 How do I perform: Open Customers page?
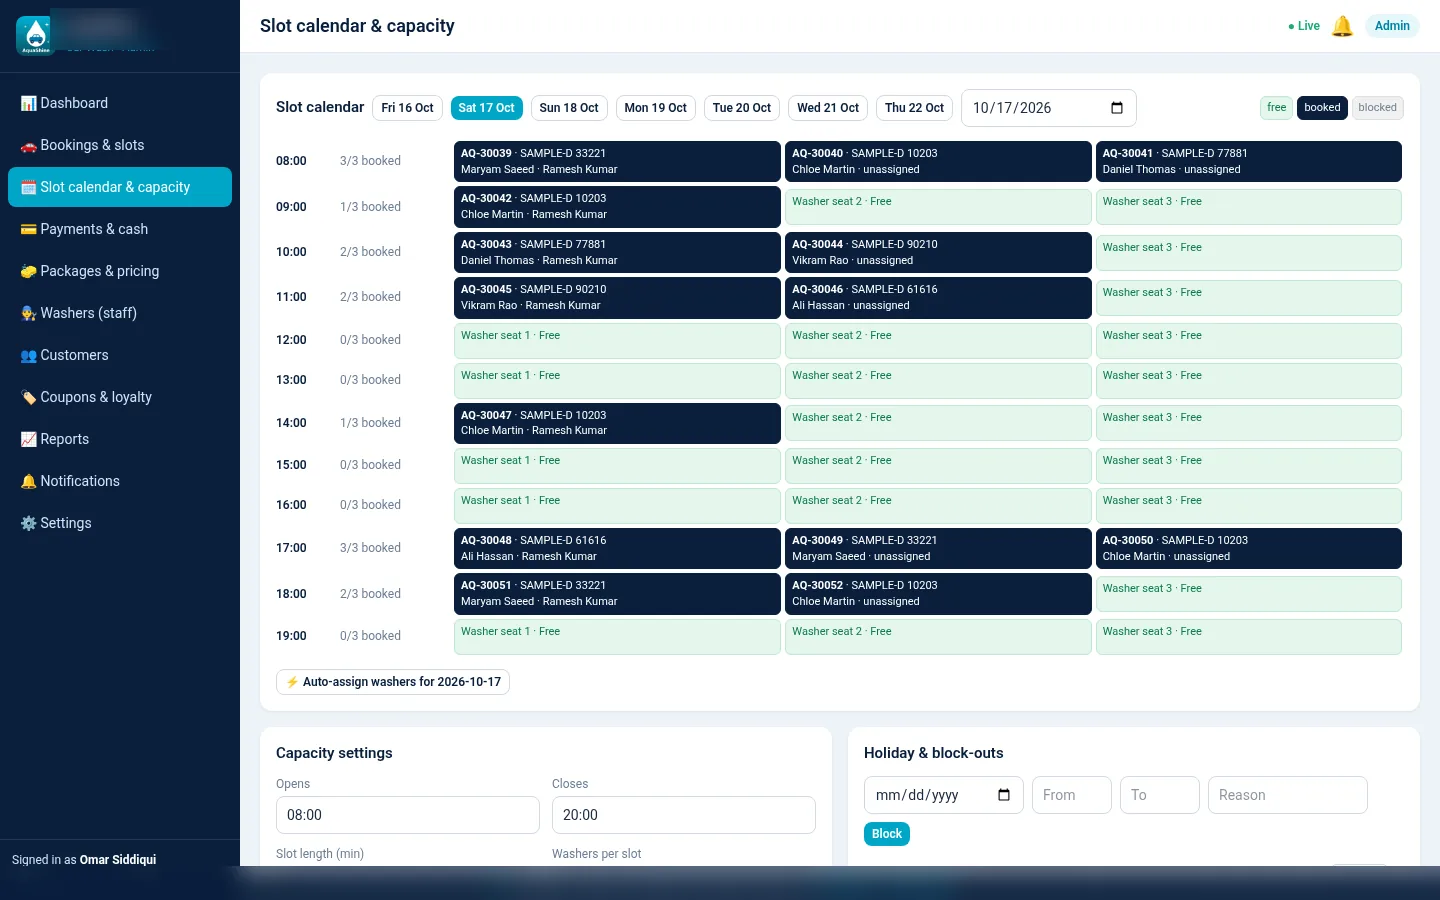(x=120, y=355)
